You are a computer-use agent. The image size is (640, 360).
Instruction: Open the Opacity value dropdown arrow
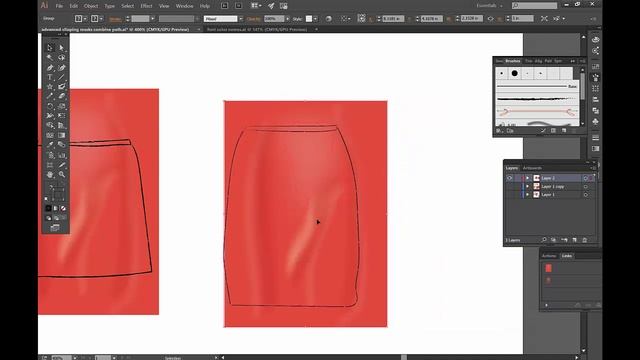(x=287, y=19)
